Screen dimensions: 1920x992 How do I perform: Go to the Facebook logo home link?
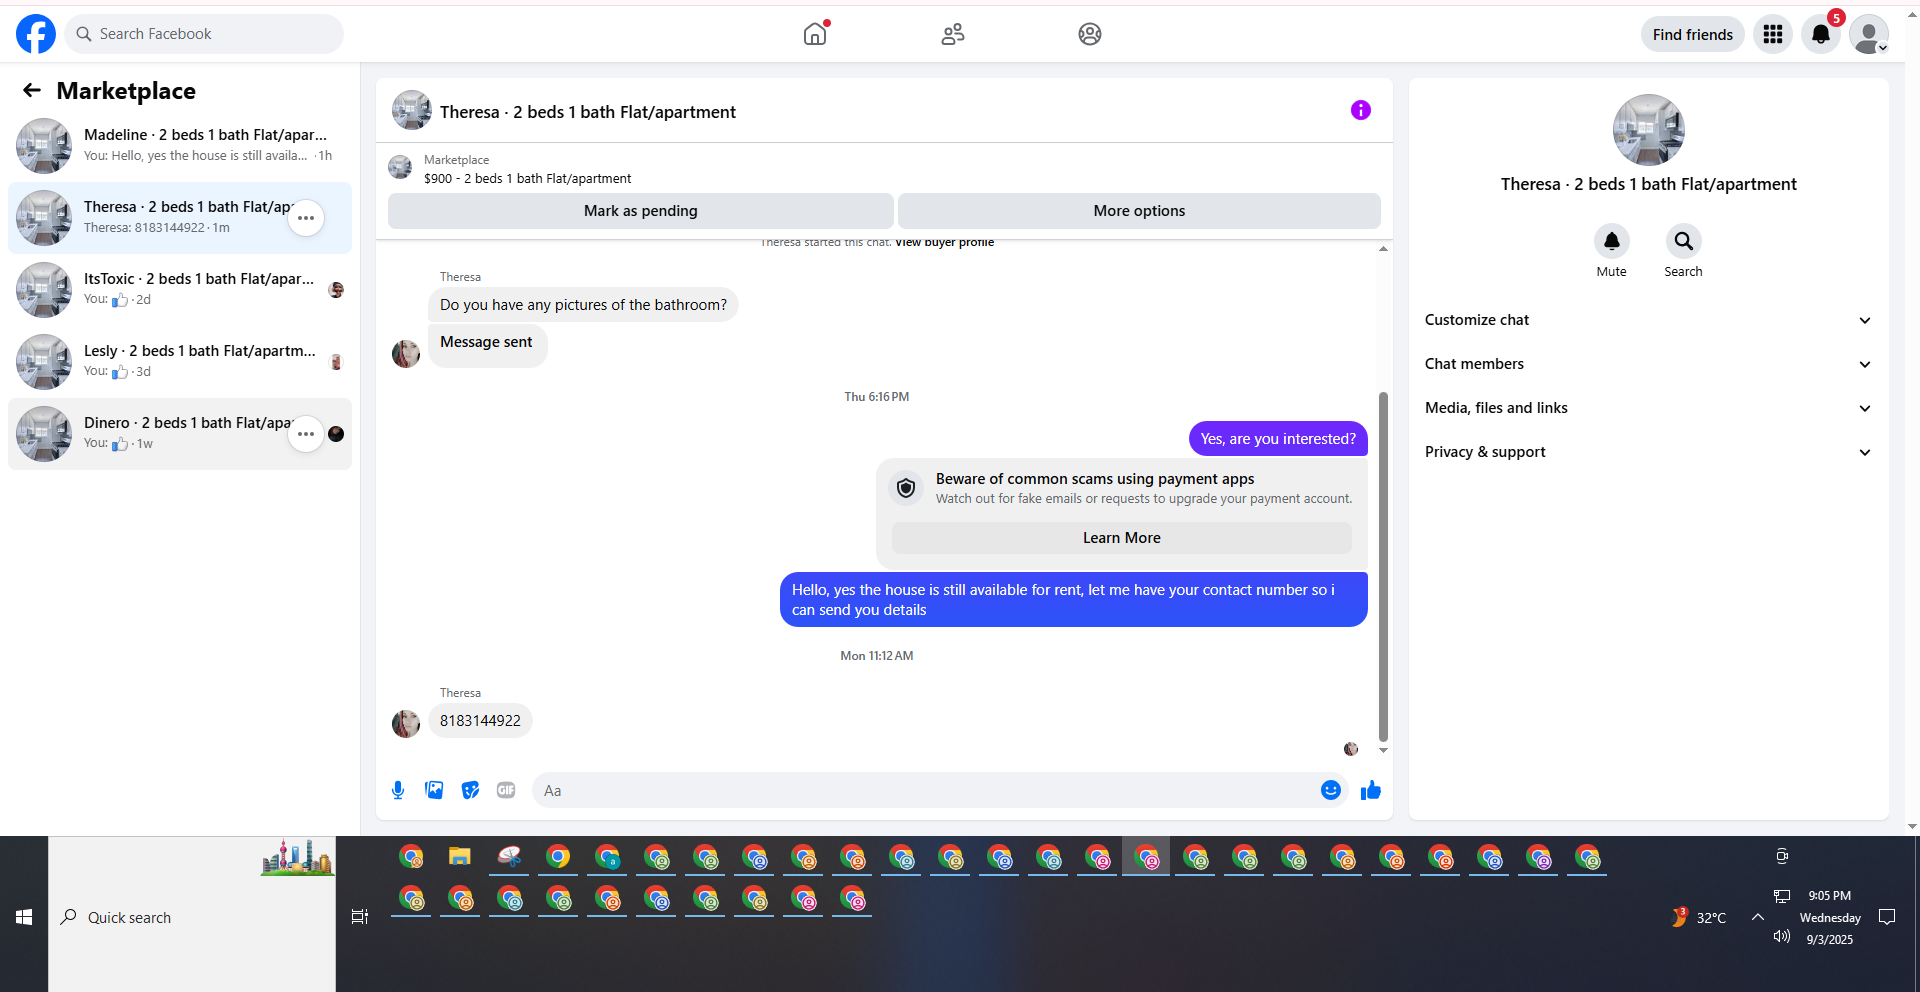36,34
